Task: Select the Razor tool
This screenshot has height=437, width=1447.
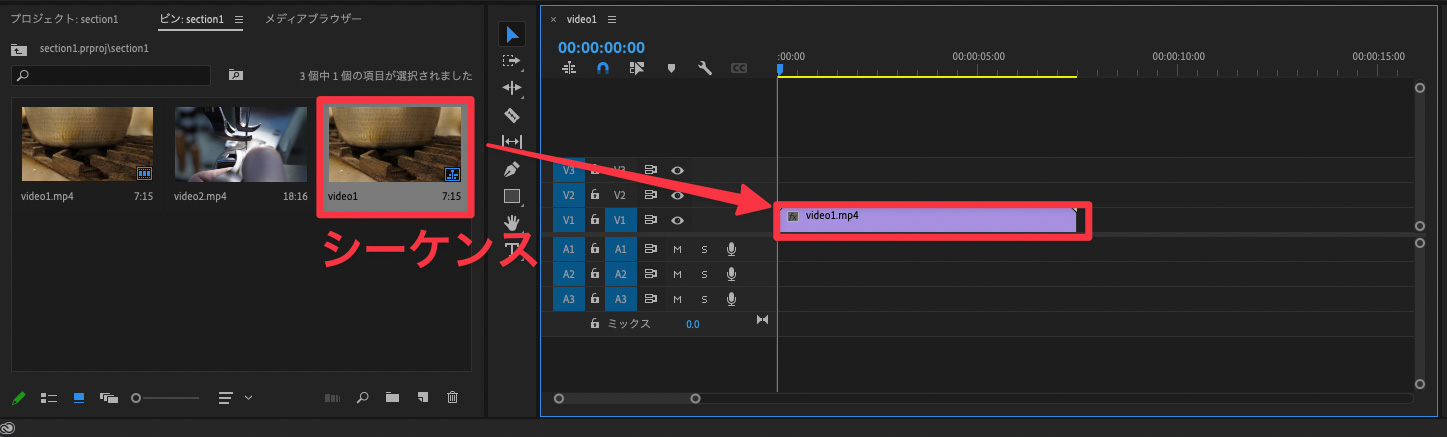Action: [x=512, y=115]
